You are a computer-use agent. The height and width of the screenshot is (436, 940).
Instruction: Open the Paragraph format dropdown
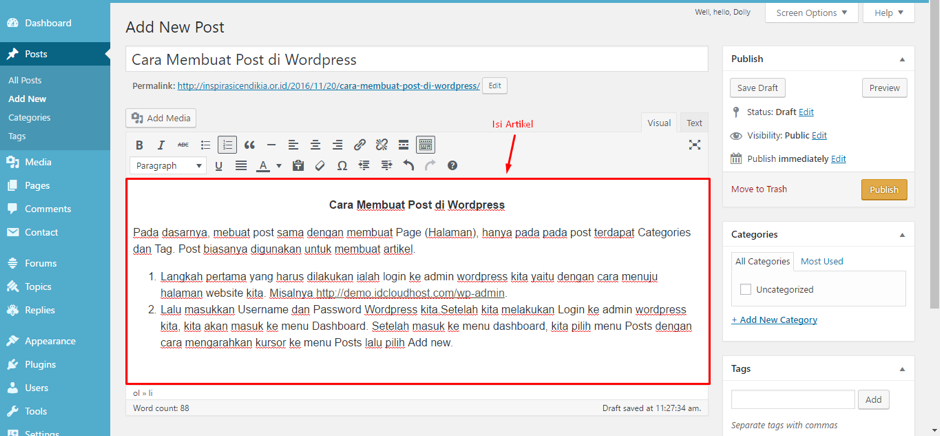tap(168, 166)
